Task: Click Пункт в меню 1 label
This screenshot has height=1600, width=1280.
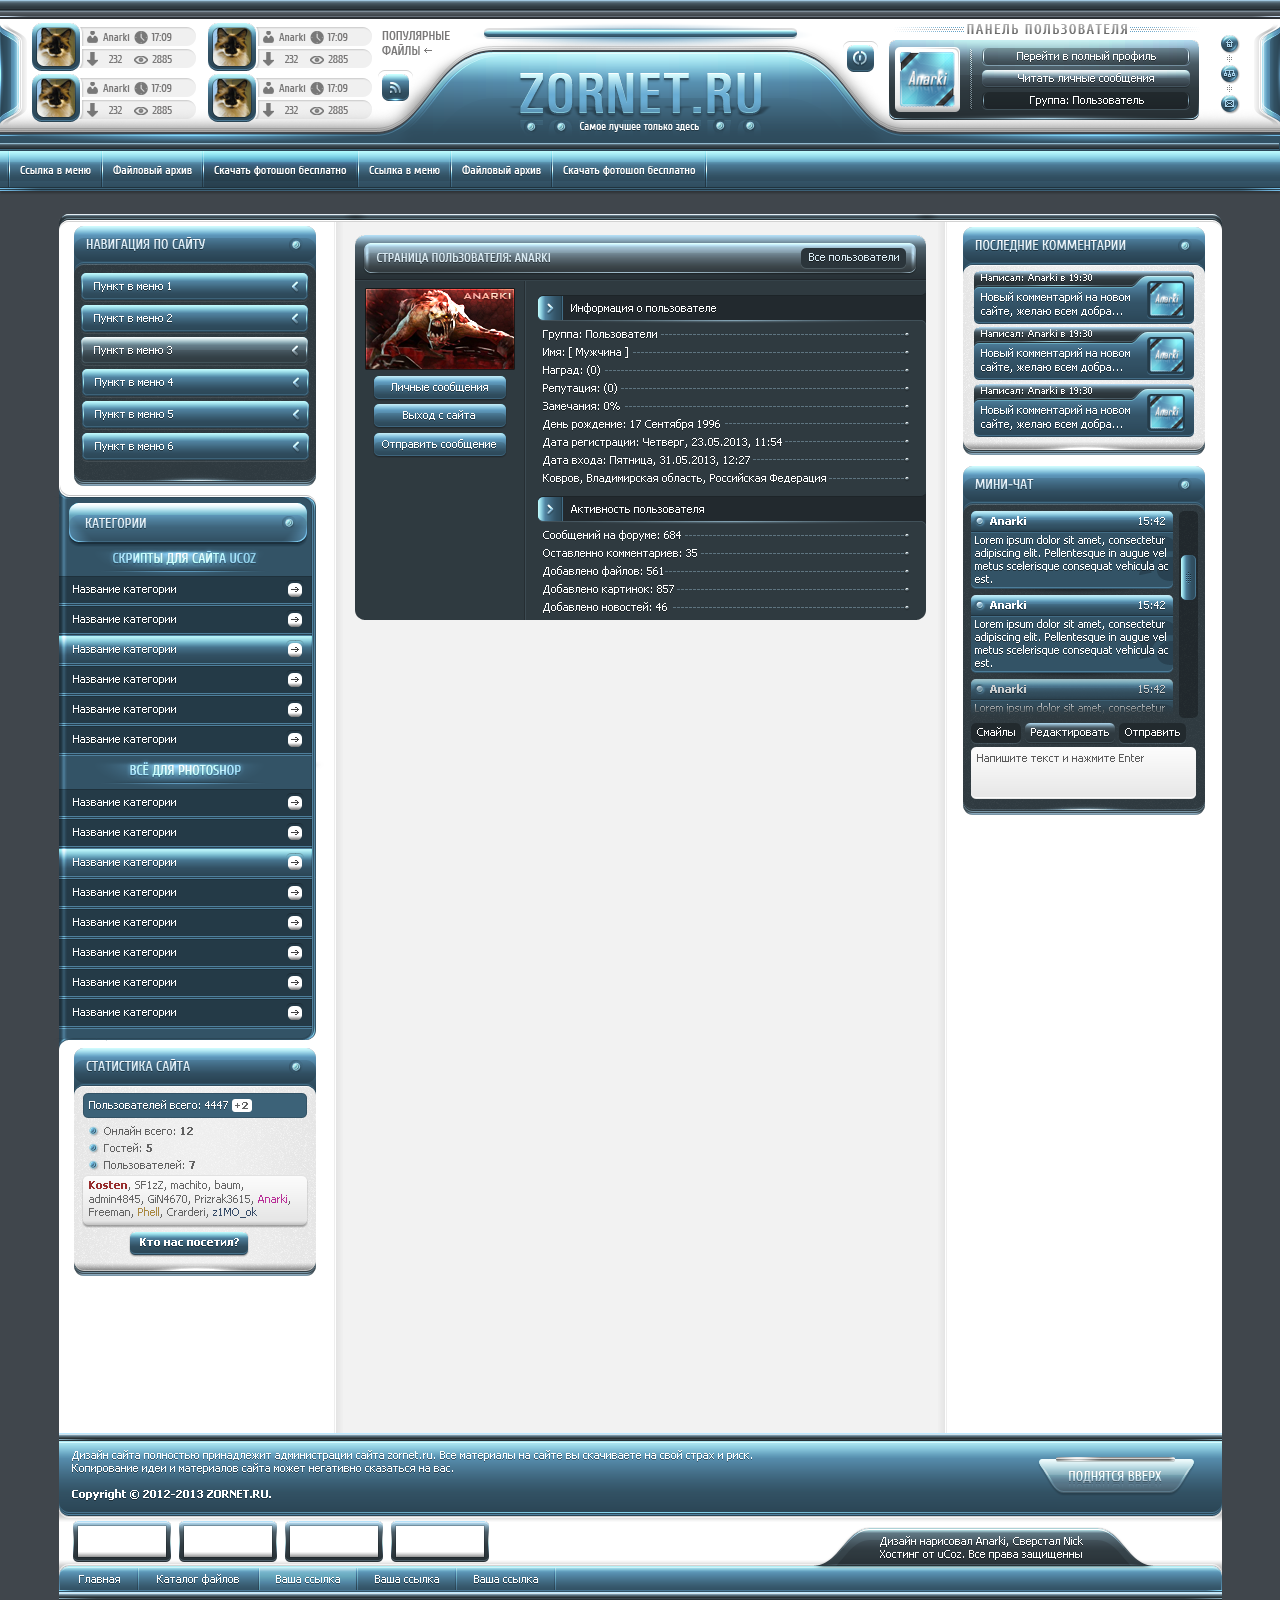Action: pos(133,286)
